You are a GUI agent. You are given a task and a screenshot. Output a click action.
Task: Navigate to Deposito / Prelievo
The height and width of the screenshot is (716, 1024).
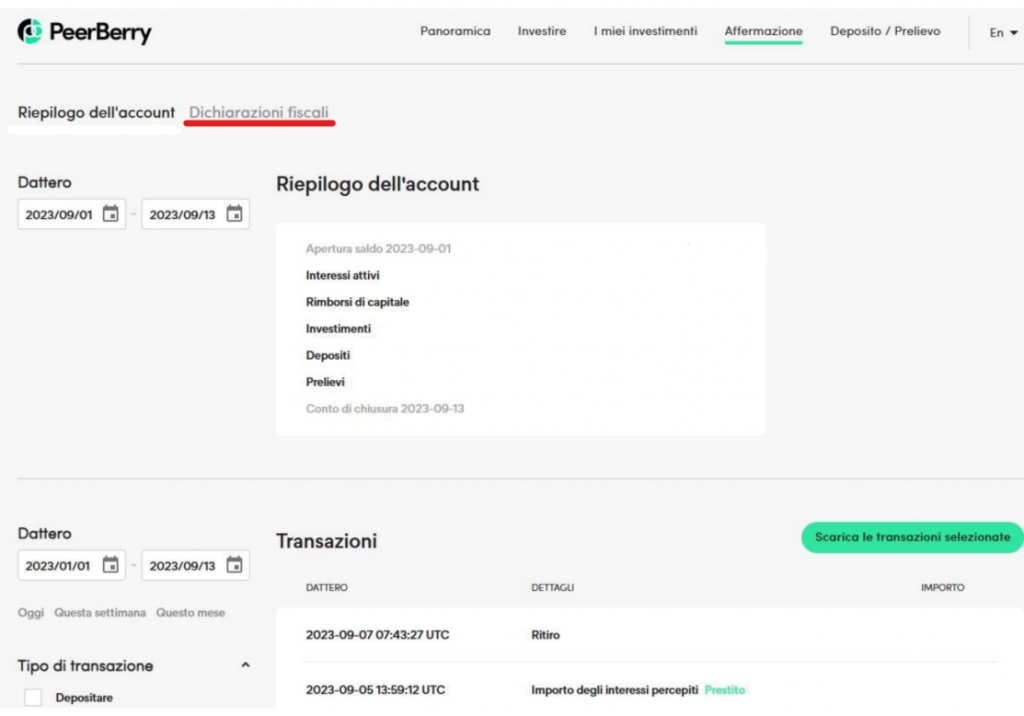(x=885, y=32)
